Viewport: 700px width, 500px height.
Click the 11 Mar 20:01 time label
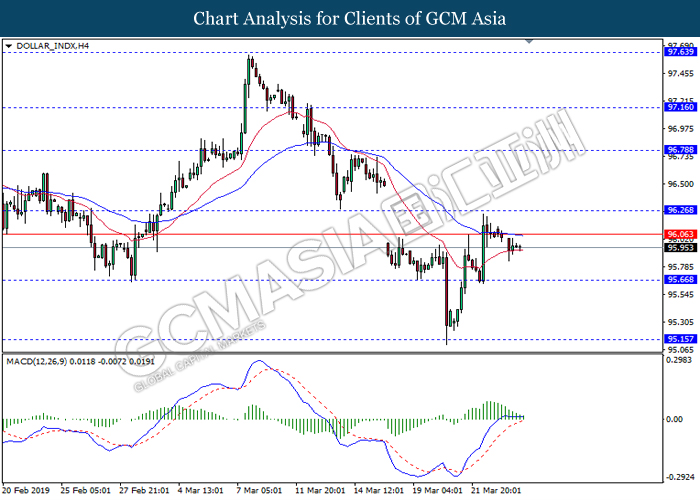pyautogui.click(x=320, y=490)
